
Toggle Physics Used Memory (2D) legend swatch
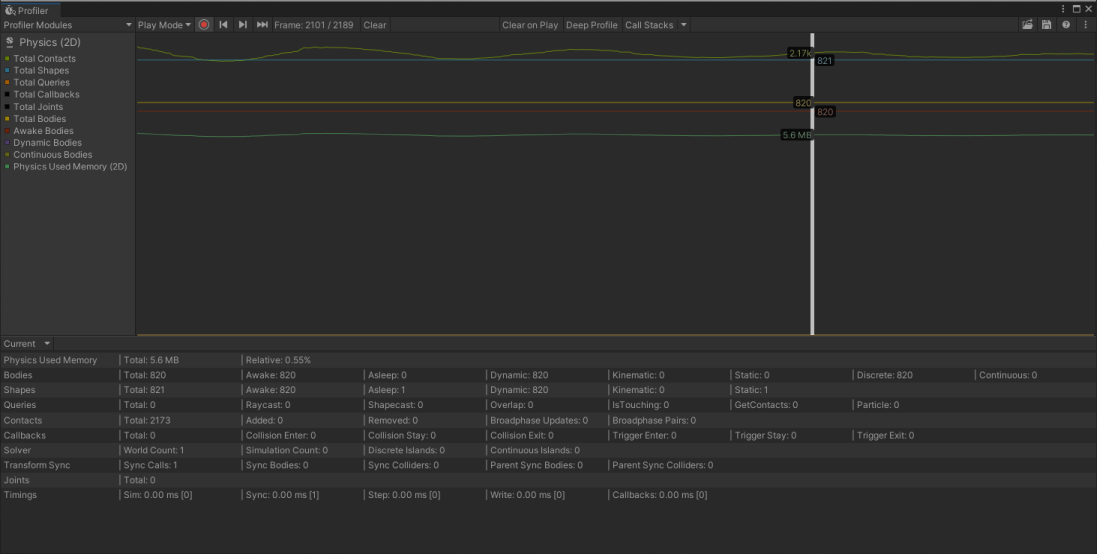tap(7, 167)
